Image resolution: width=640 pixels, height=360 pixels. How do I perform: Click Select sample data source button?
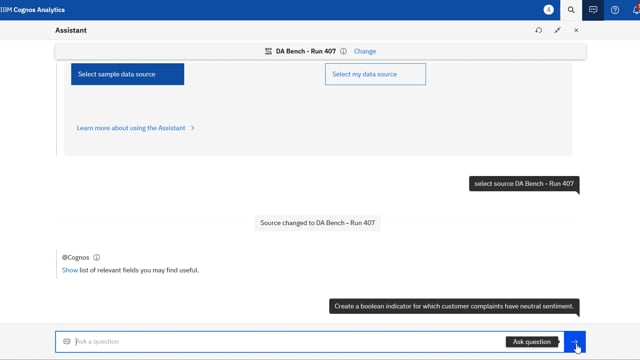(127, 74)
